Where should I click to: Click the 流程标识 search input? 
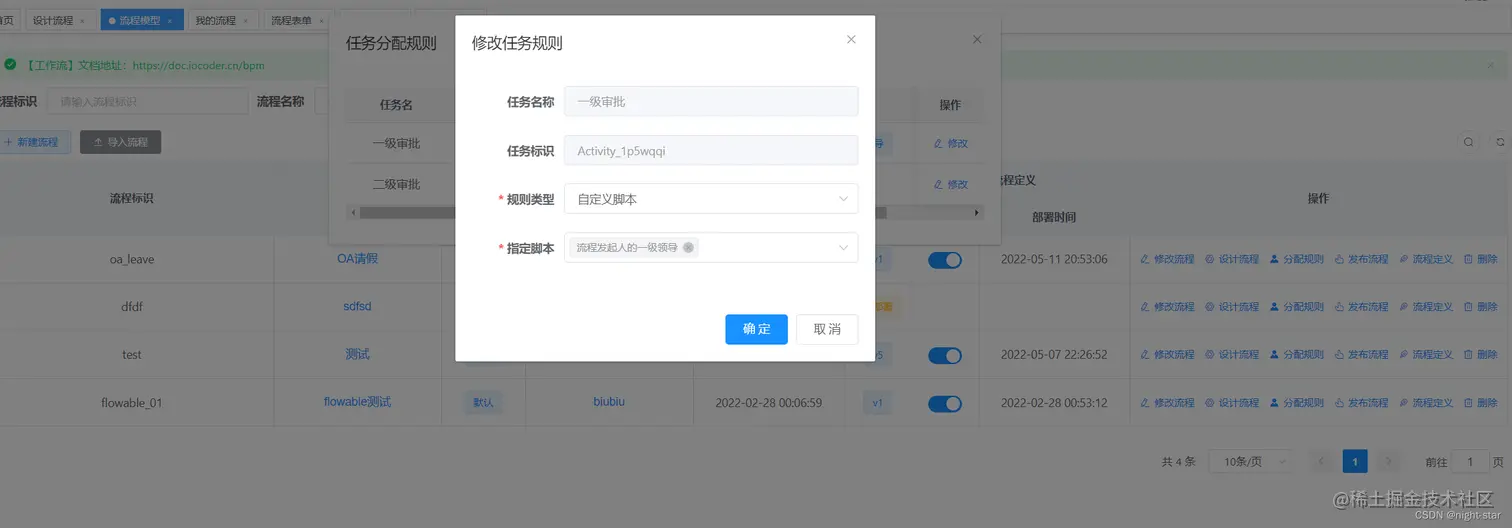pos(148,101)
